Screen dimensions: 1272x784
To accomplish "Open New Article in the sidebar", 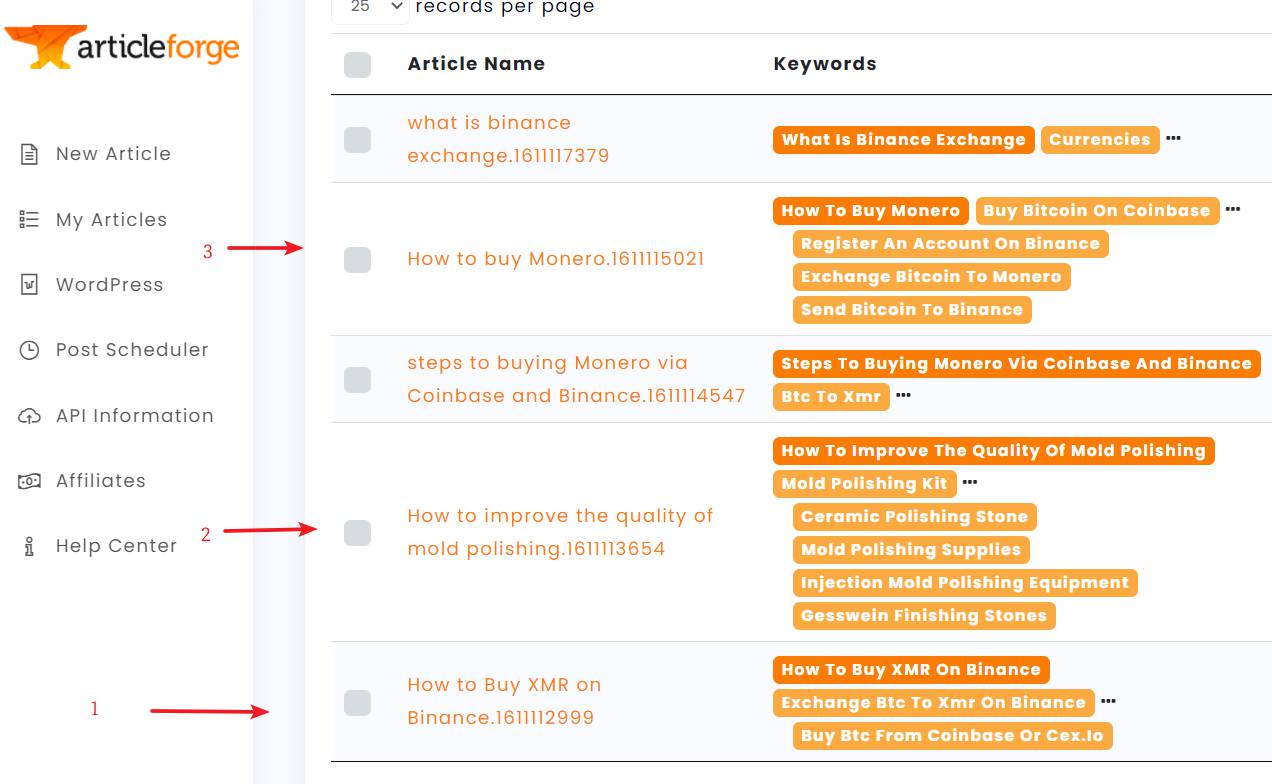I will (113, 154).
